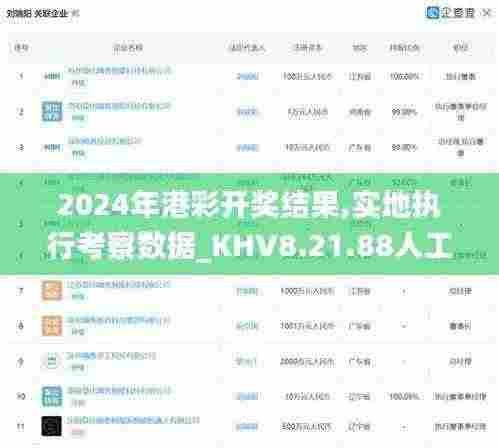Viewport: 499px width, 448px height.
Task: Open the company name link in row 10
Action: pos(119,390)
